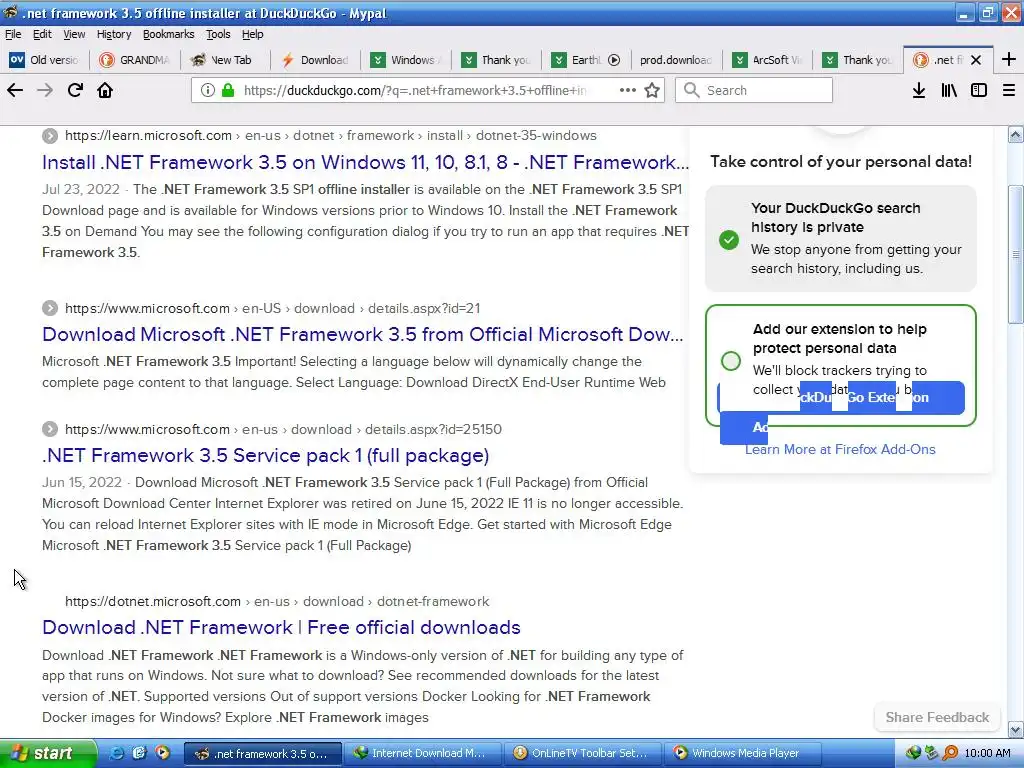The width and height of the screenshot is (1024, 768).
Task: Click the icon beside details.aspx?id=25150 URL
Action: pos(50,429)
